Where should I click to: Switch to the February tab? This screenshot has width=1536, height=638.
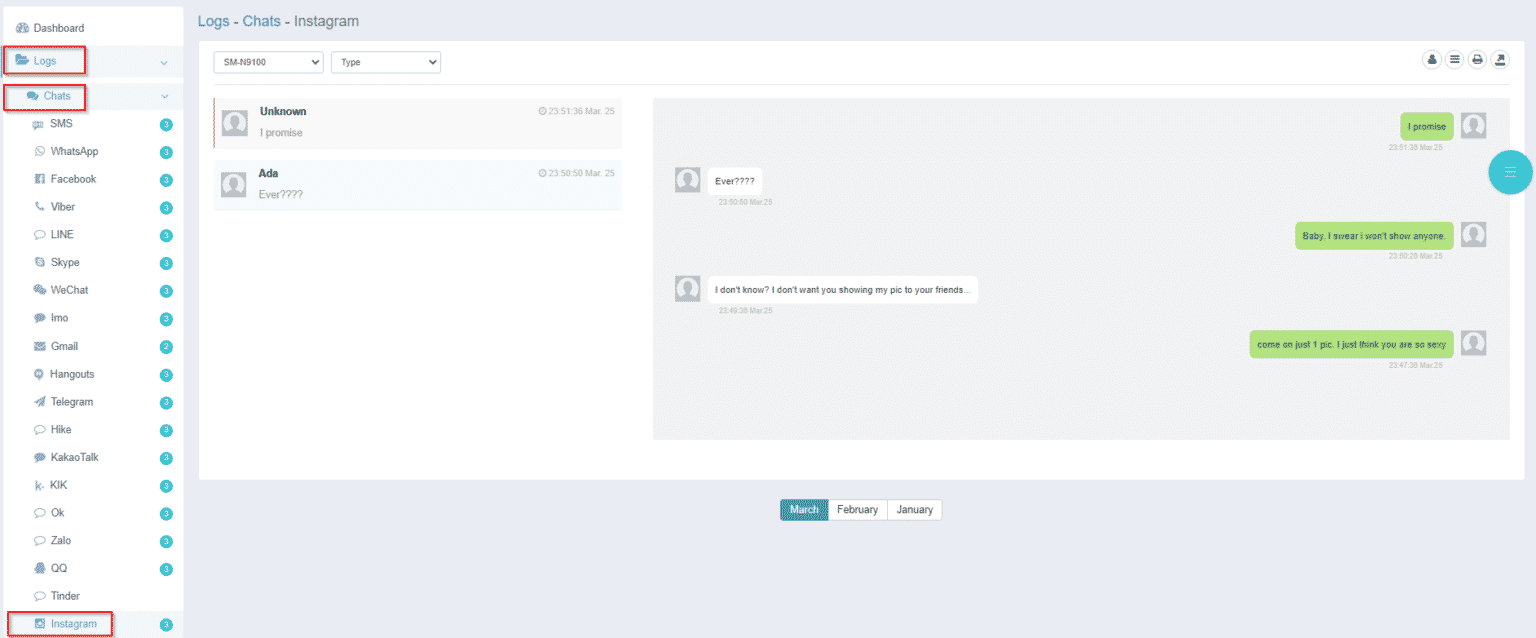(857, 510)
